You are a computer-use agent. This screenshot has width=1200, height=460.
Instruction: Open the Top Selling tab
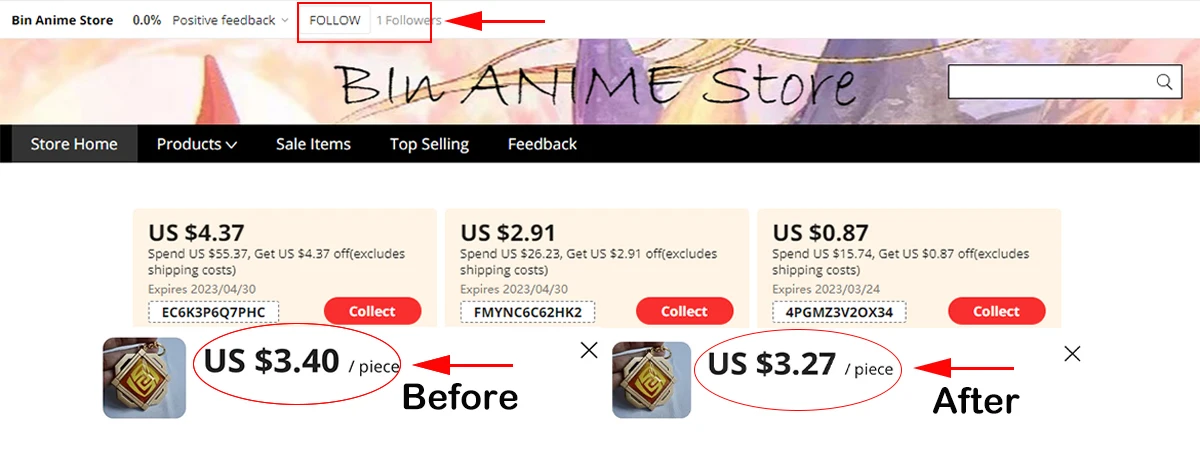pyautogui.click(x=429, y=144)
